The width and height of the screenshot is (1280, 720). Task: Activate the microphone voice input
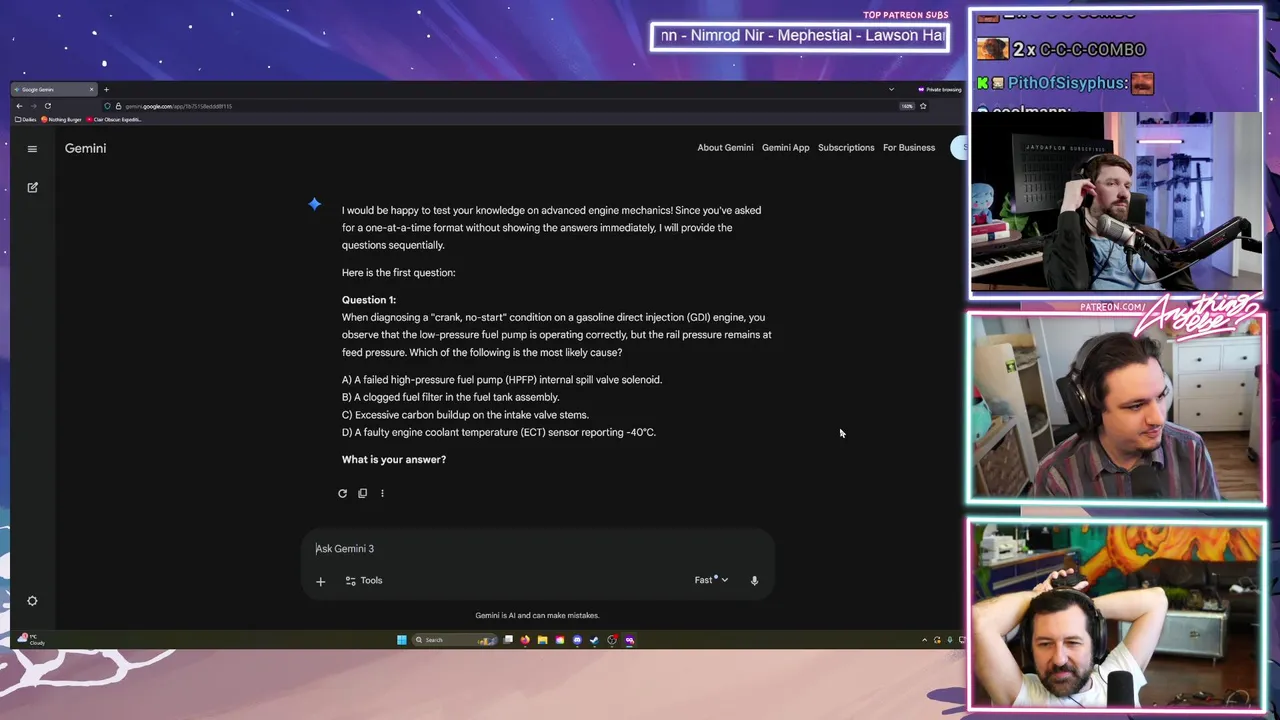[x=754, y=580]
